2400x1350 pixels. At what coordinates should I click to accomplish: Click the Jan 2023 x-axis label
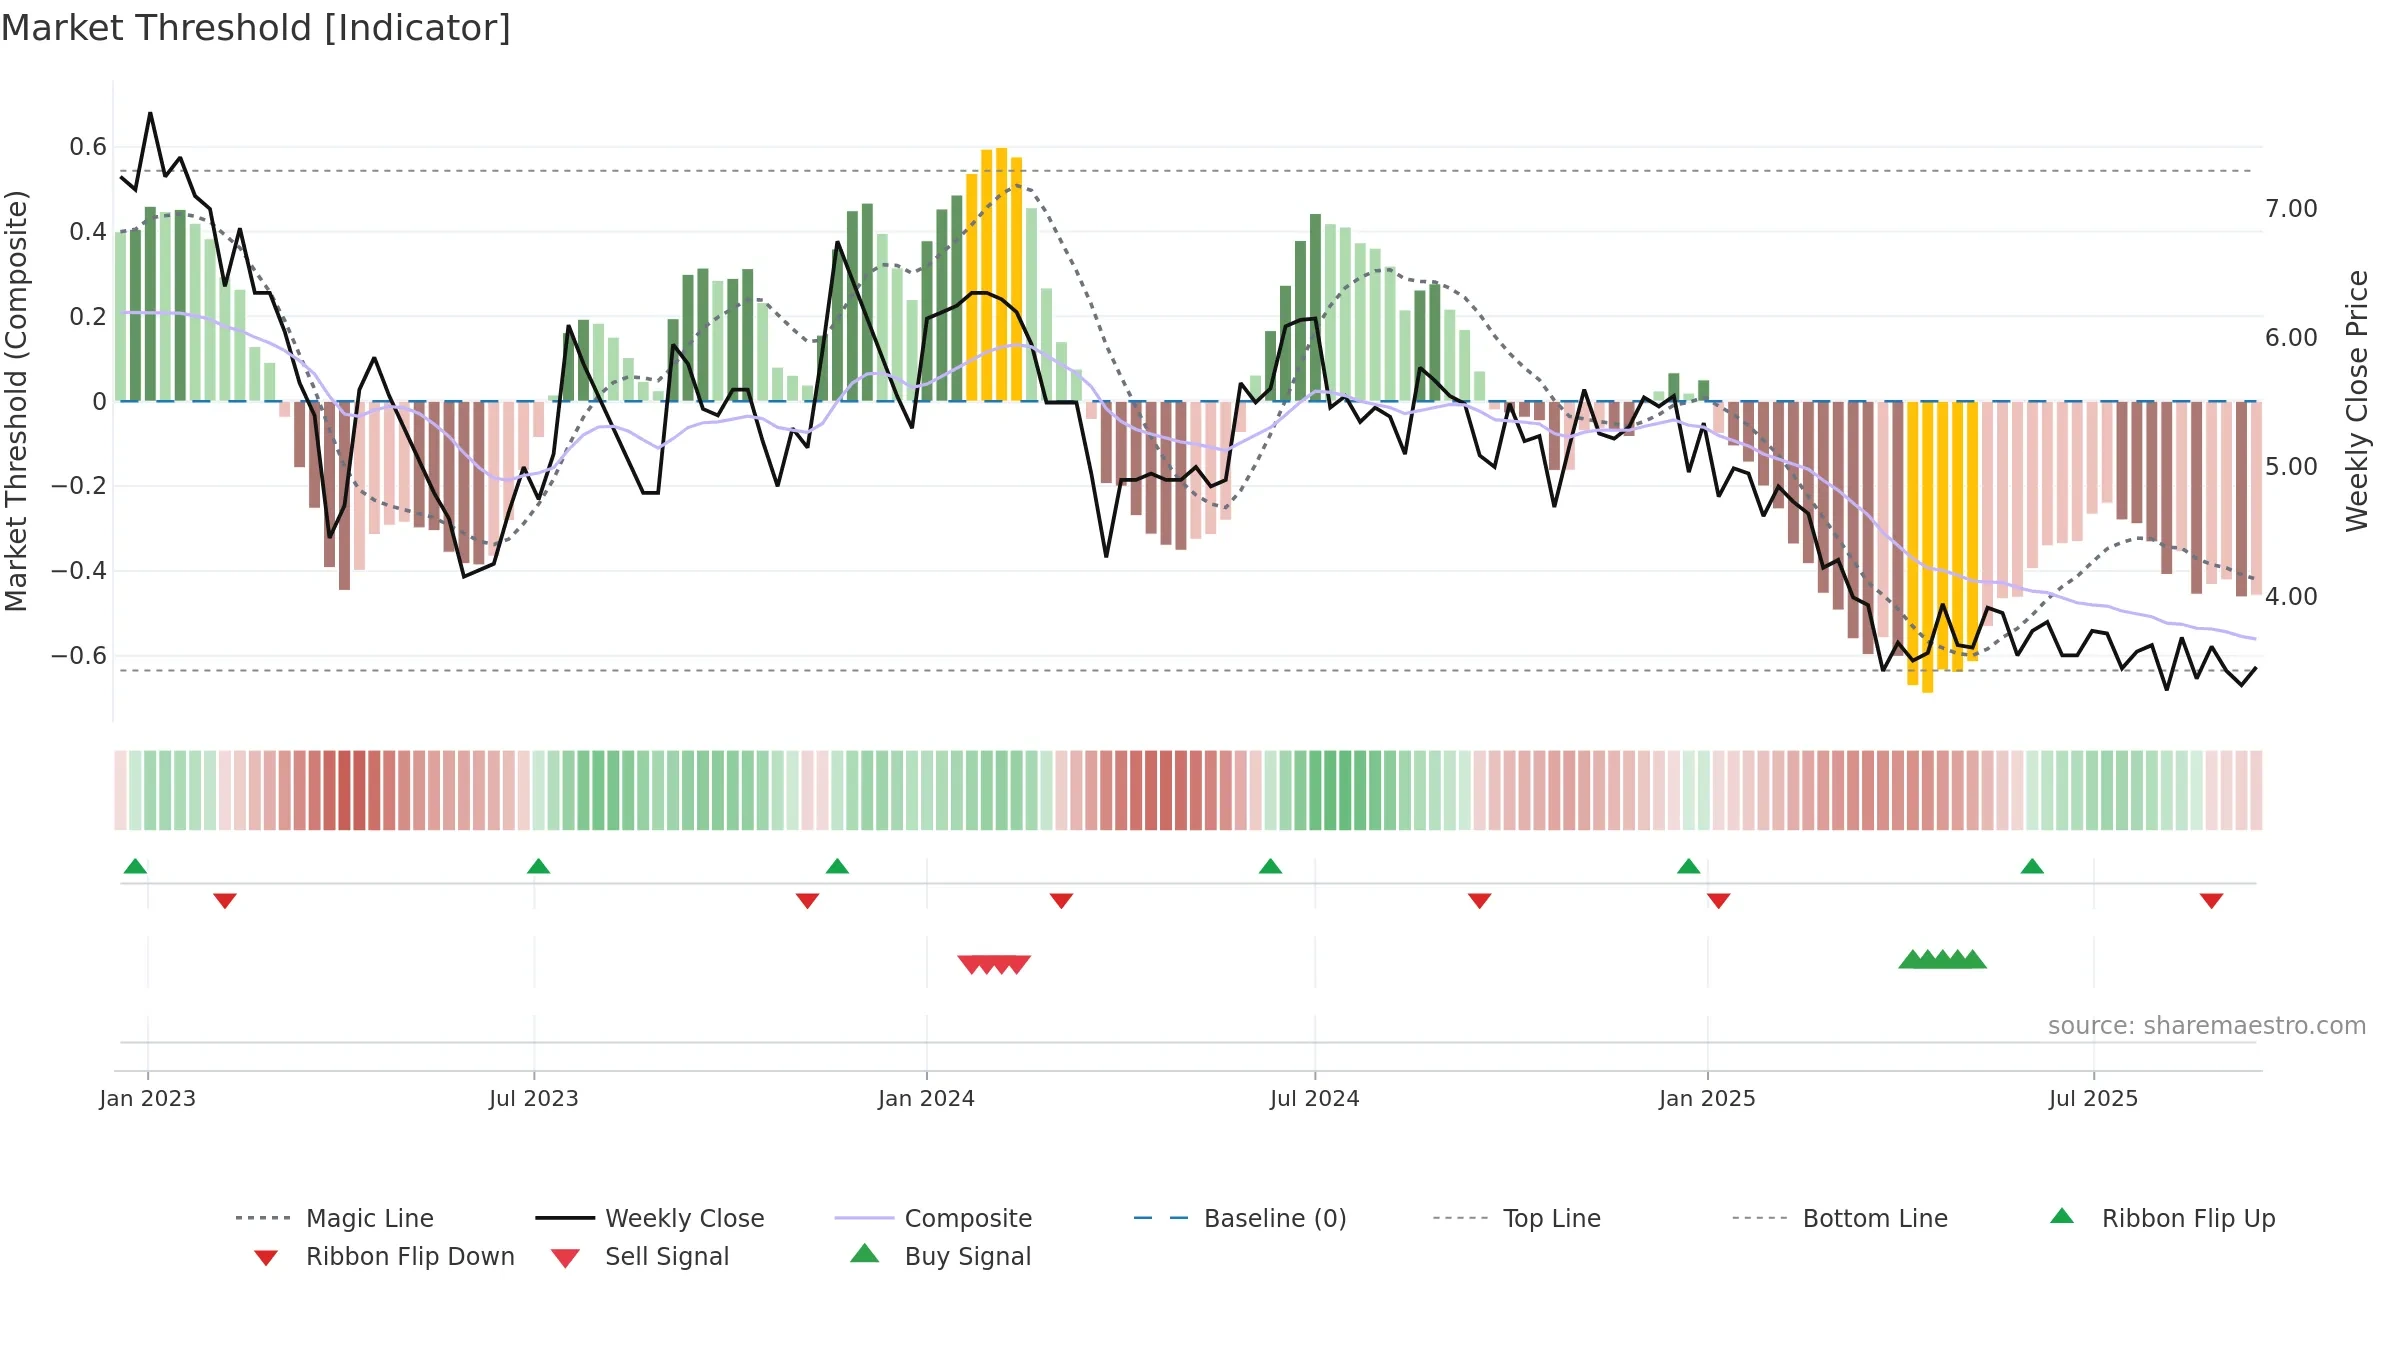click(x=148, y=1098)
